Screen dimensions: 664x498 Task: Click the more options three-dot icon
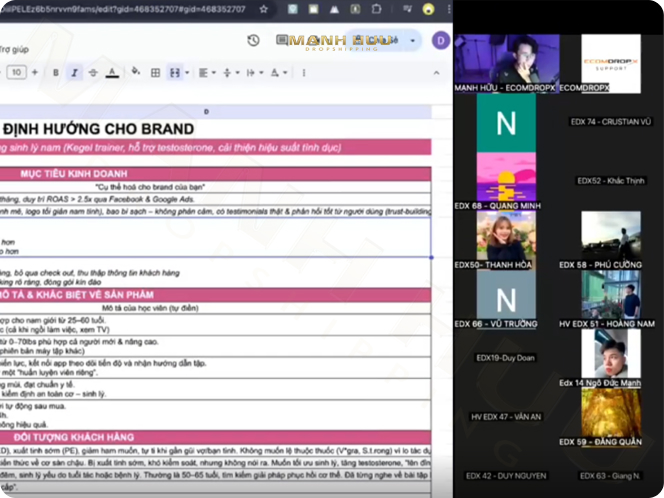coord(302,73)
